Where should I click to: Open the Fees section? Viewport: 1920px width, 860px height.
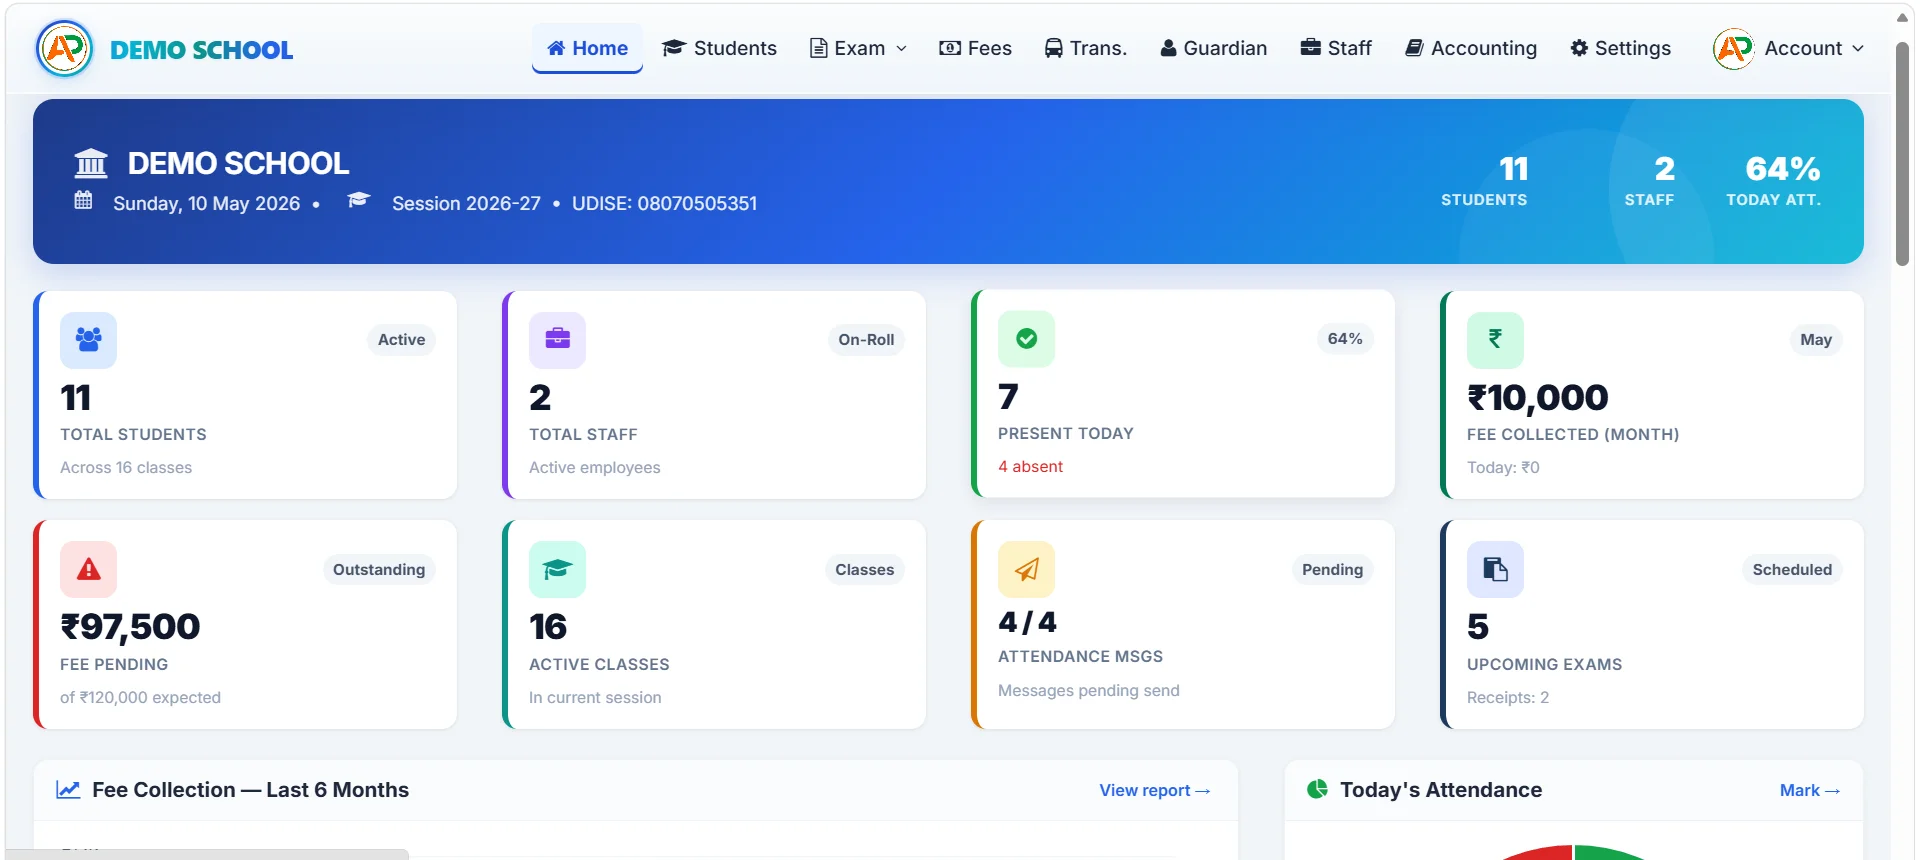click(x=975, y=48)
